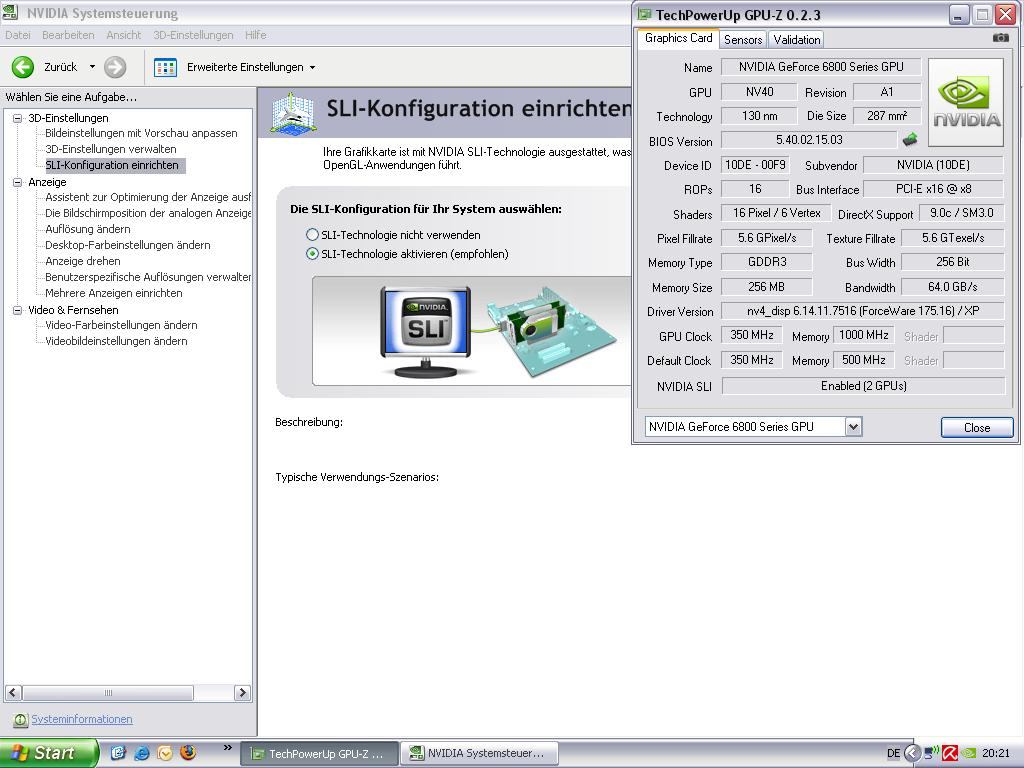Switch to NVIDIA Systemsteuerung taskbar button

click(479, 754)
